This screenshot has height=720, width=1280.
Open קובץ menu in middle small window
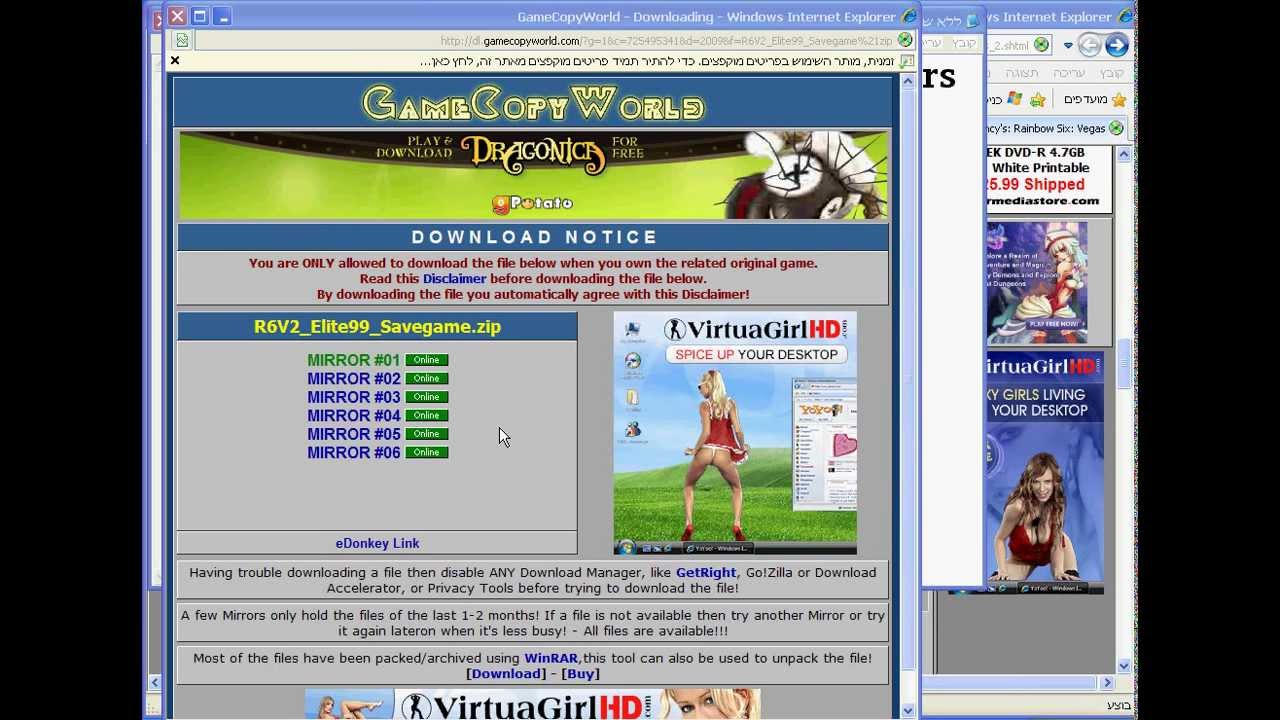963,43
